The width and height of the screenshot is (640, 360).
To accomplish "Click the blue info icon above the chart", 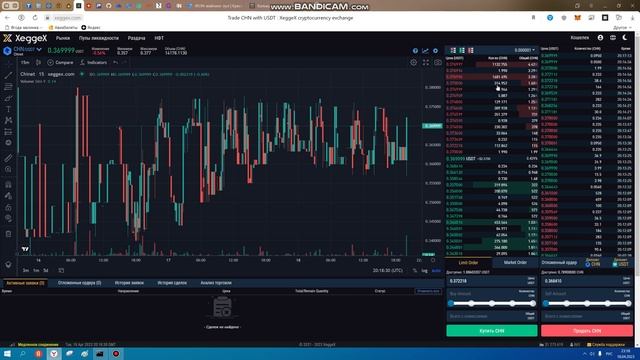I will click(415, 51).
